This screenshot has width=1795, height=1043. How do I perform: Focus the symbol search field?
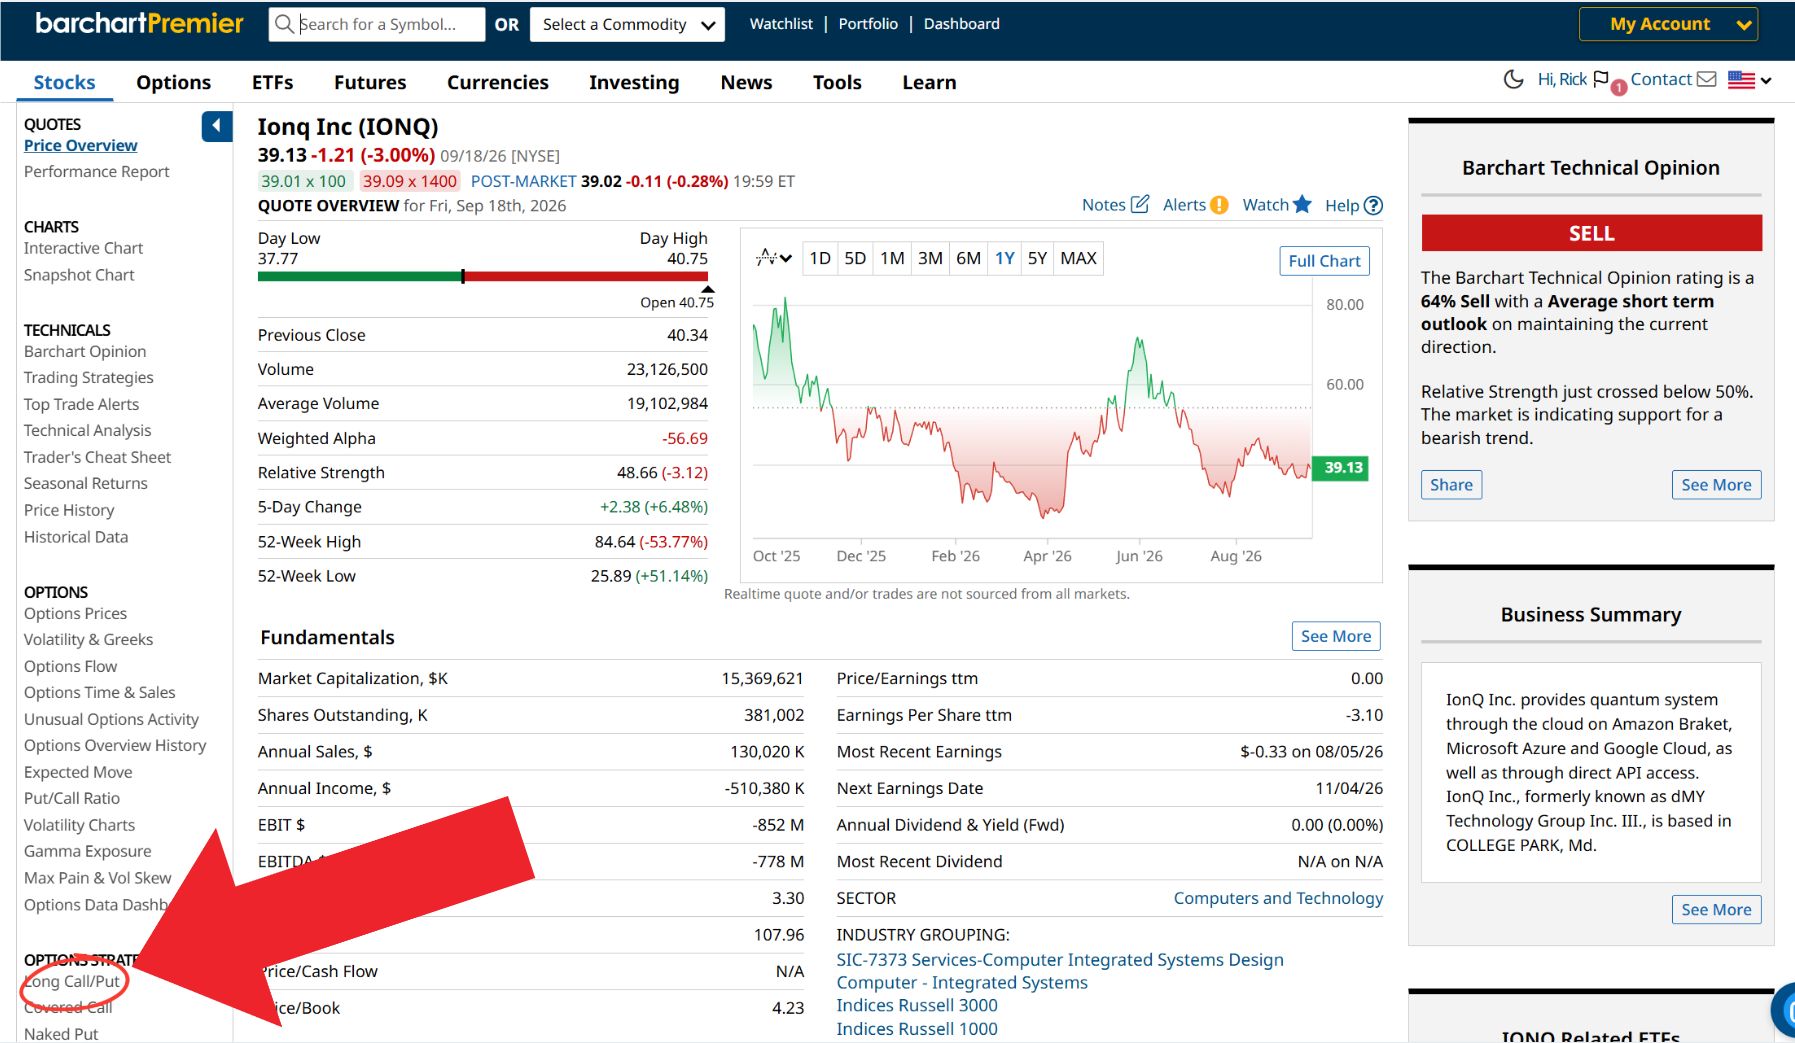coord(377,24)
